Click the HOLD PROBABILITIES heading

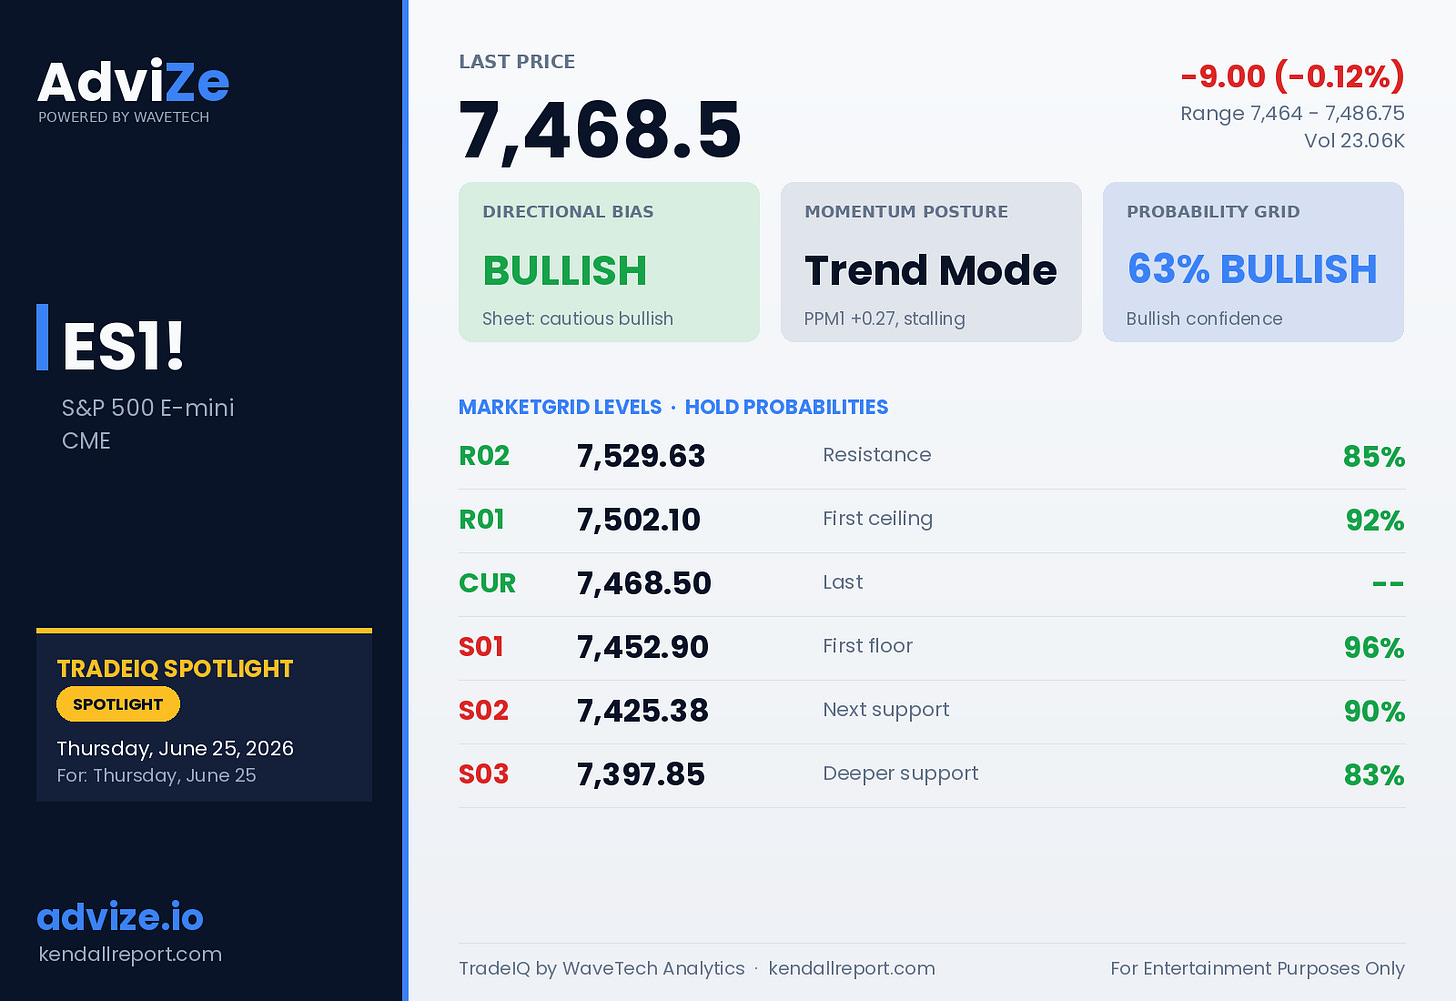(786, 407)
